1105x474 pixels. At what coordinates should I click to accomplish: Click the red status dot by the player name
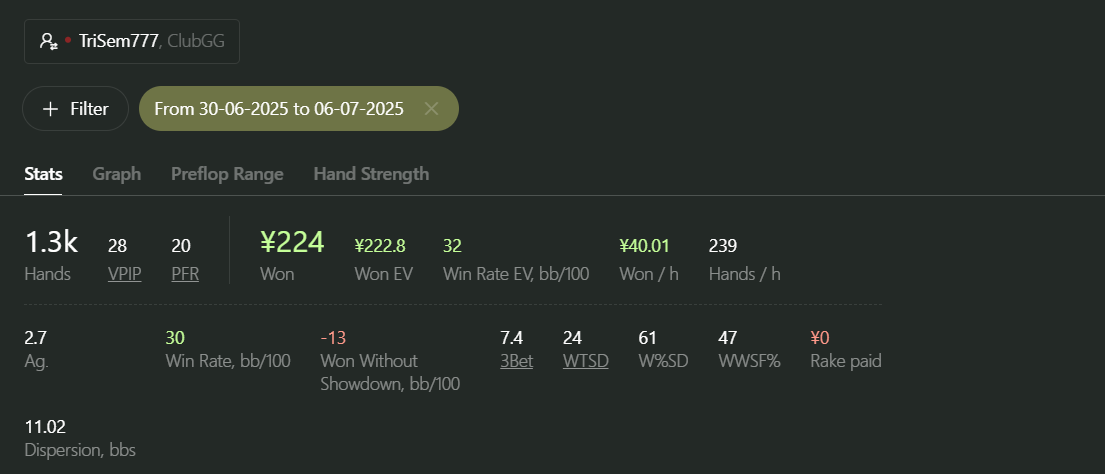click(x=68, y=40)
